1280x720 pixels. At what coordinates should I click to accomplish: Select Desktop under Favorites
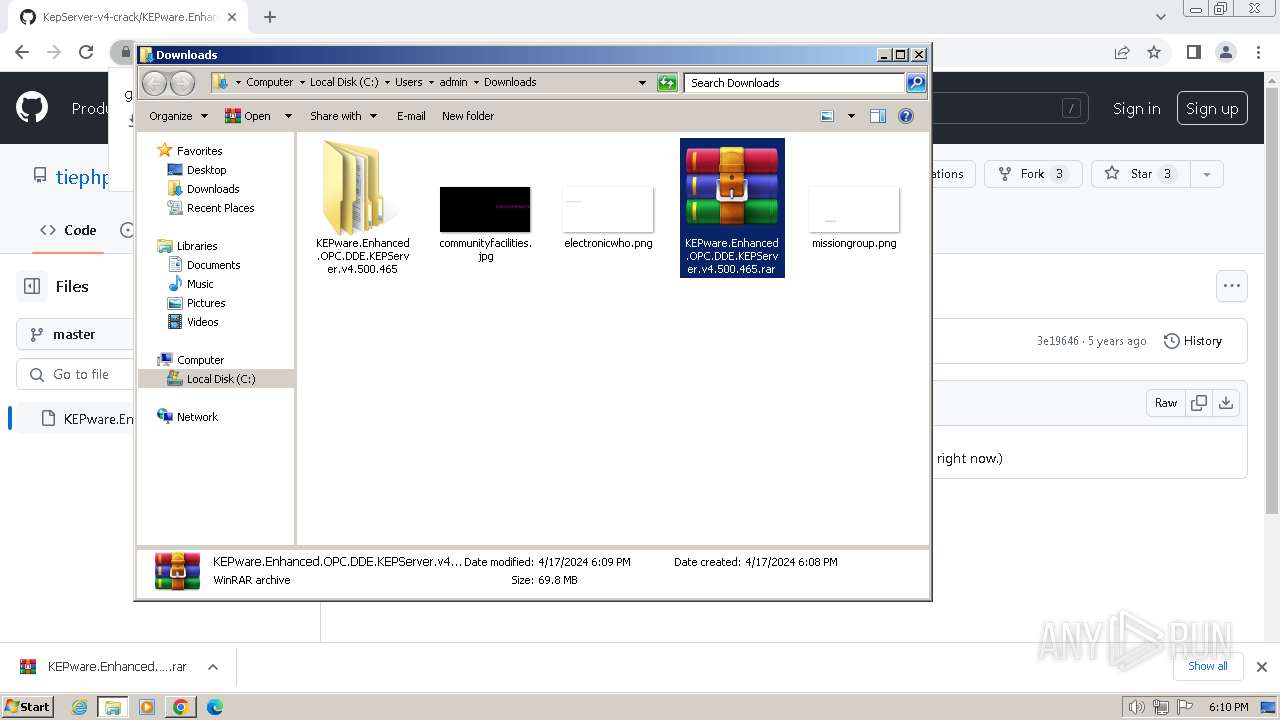point(206,170)
